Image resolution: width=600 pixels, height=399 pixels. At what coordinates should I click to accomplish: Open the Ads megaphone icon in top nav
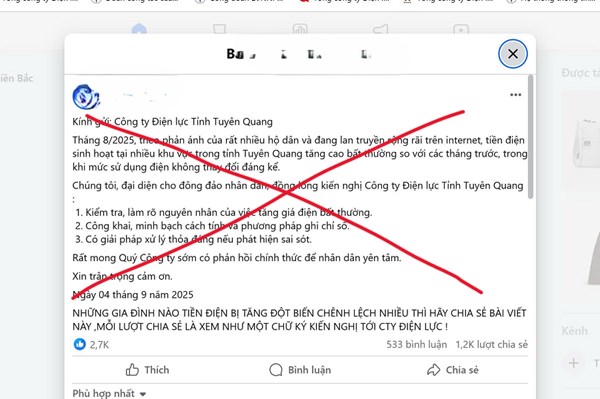click(380, 29)
